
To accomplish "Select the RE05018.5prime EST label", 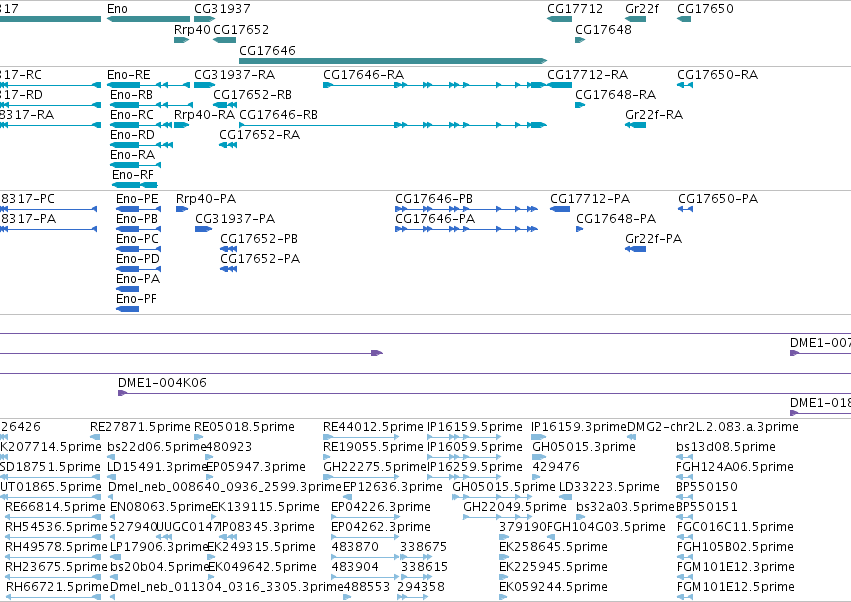I will coord(244,427).
